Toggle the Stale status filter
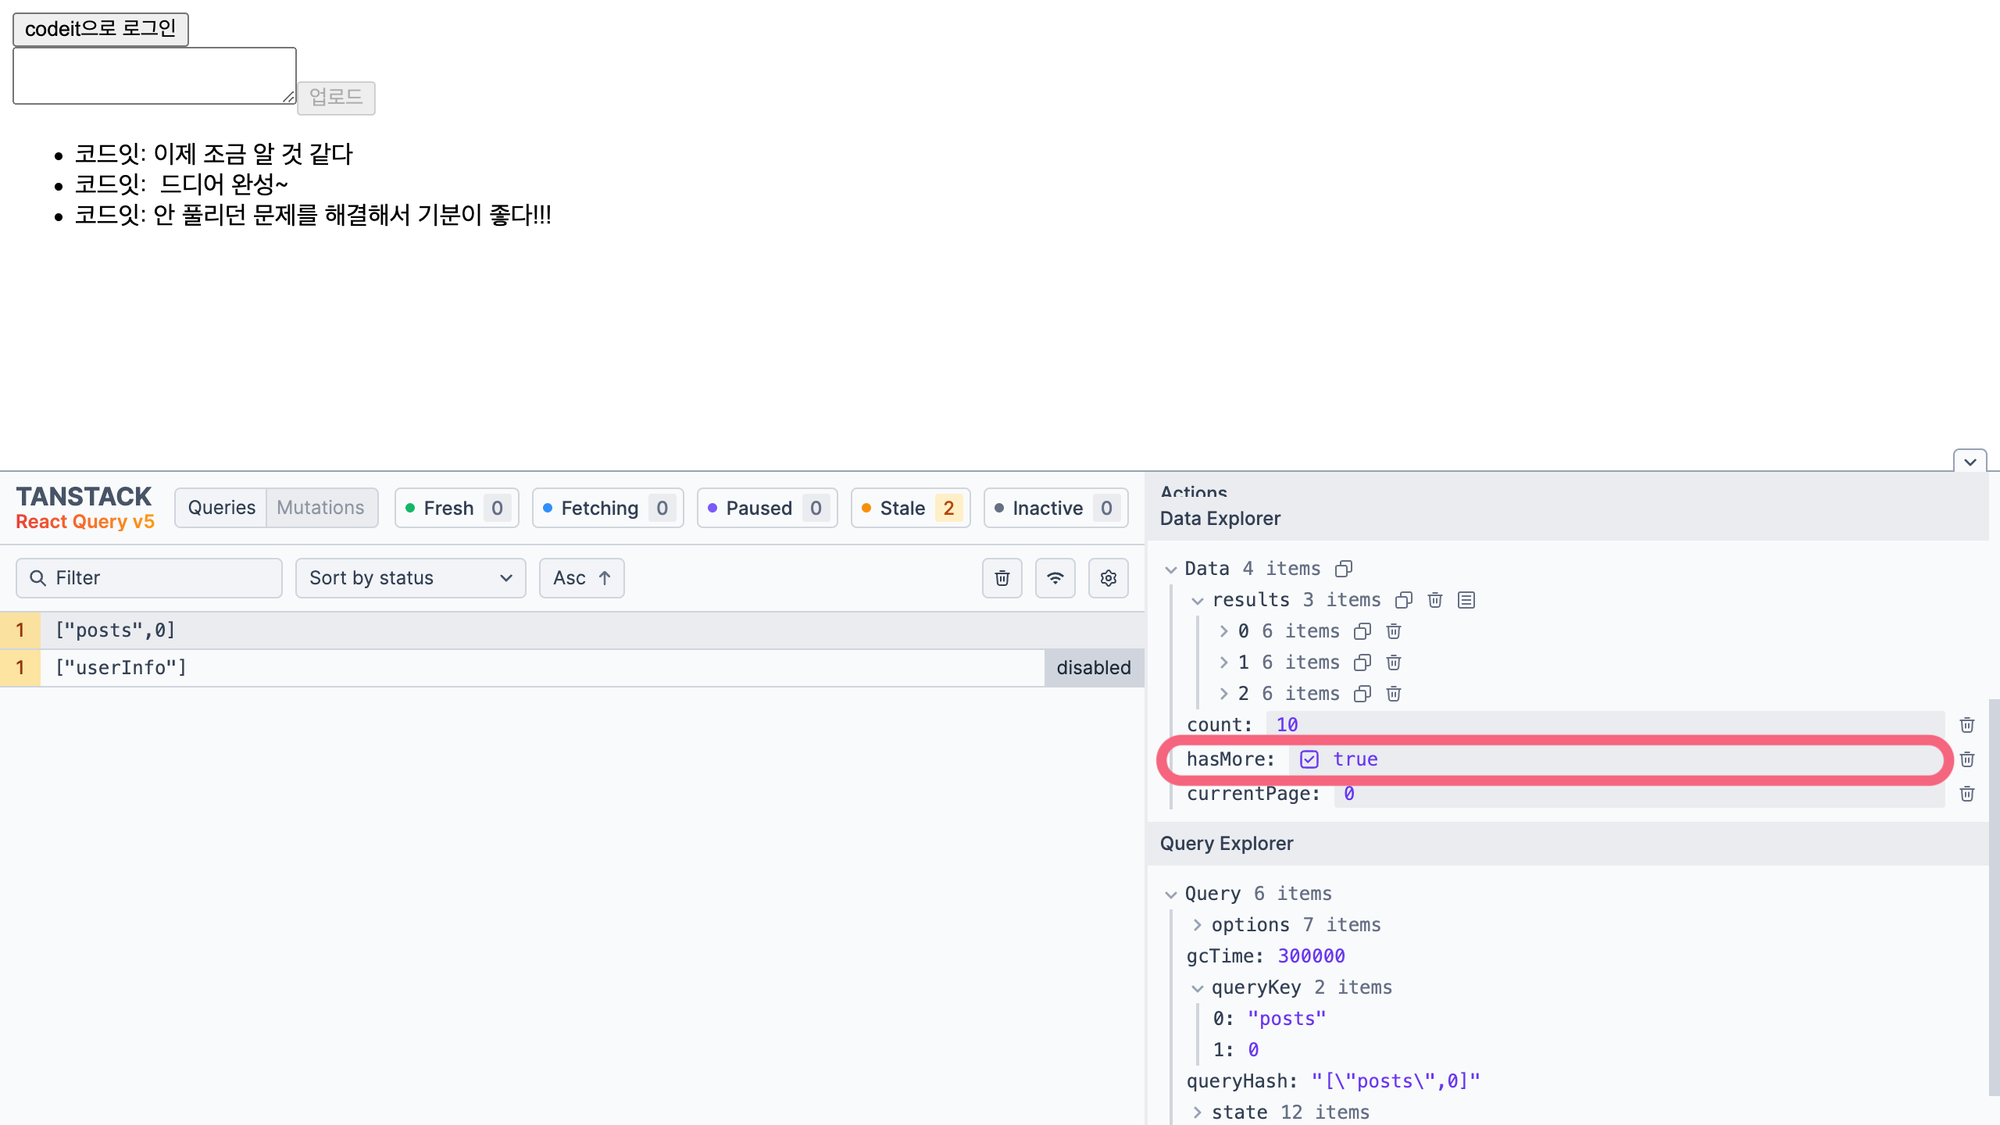The width and height of the screenshot is (2000, 1125). [x=910, y=508]
